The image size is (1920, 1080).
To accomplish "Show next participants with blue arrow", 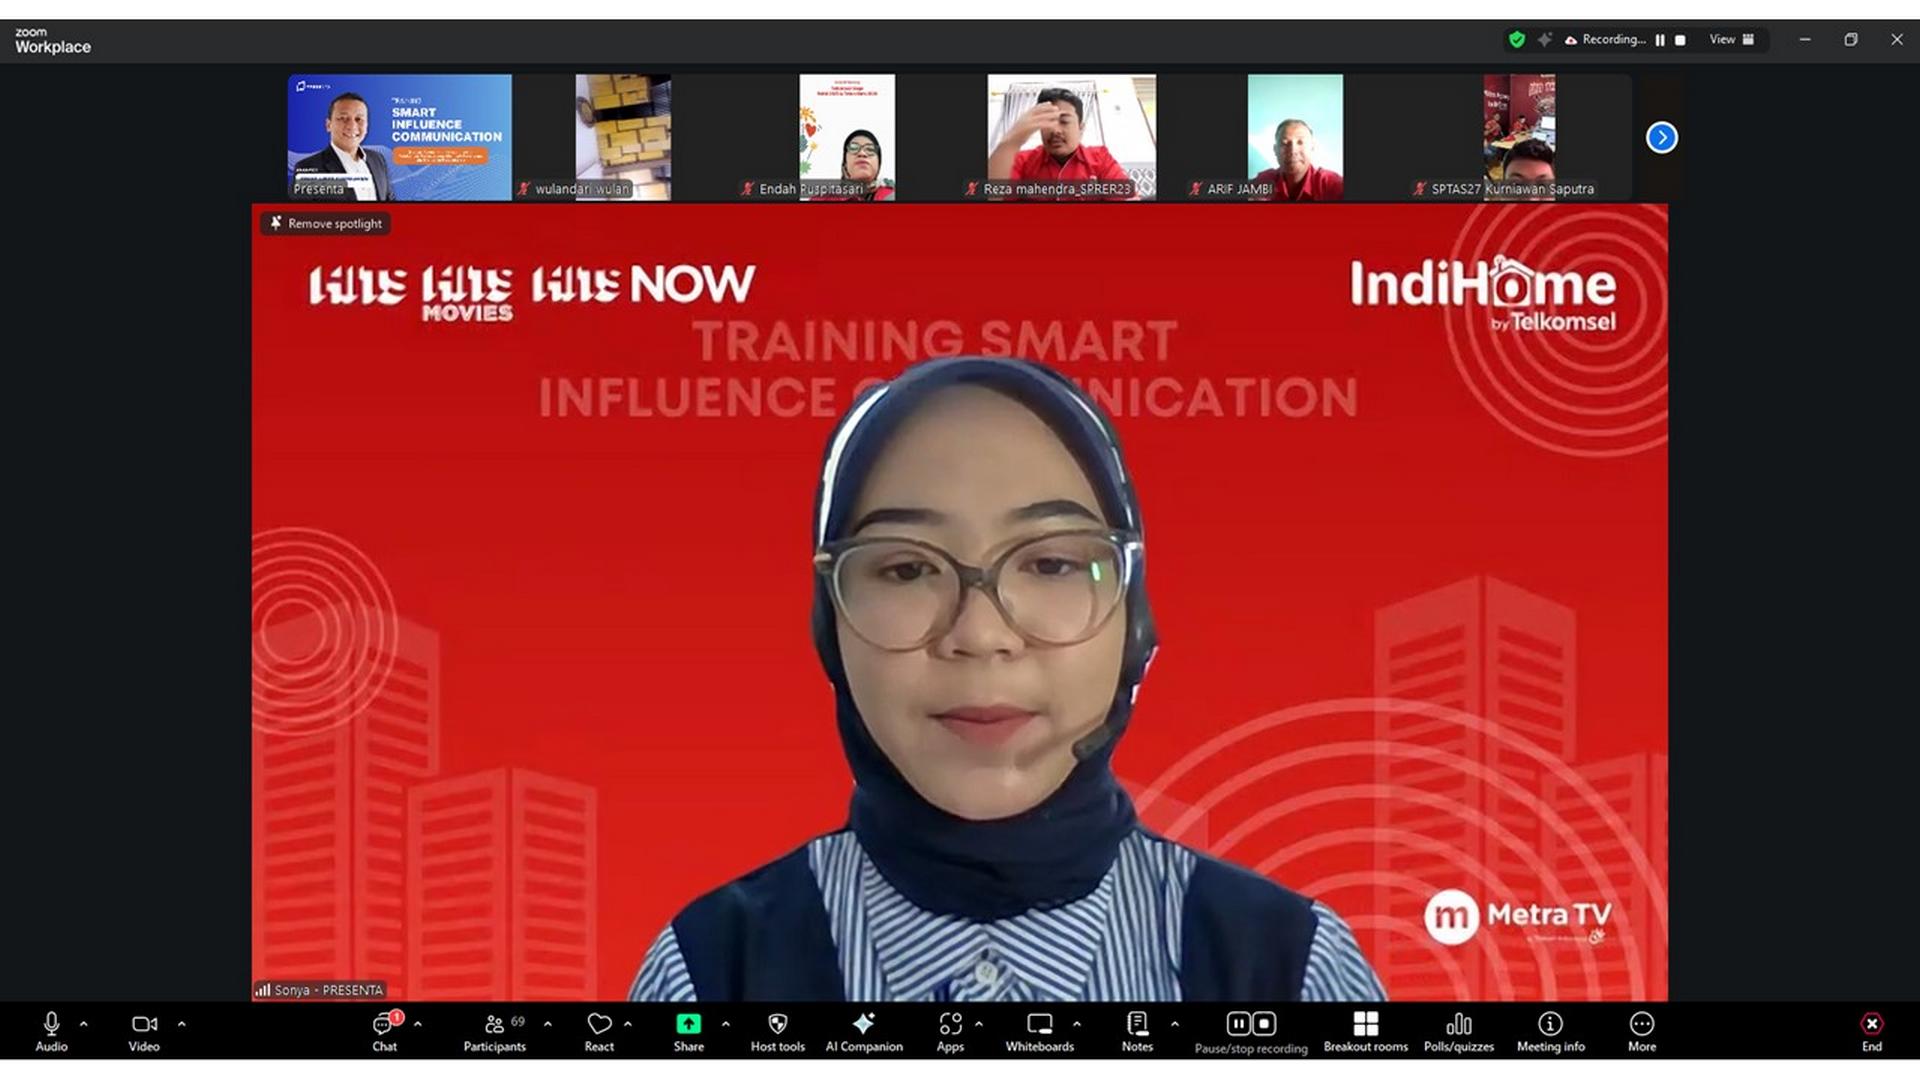I will (x=1661, y=137).
